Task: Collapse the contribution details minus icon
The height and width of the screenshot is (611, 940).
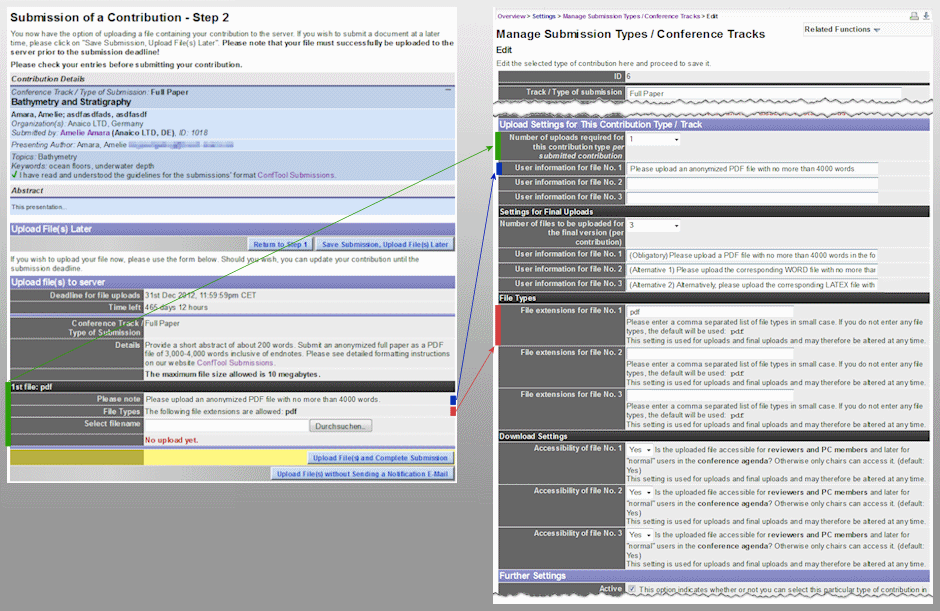Action: (448, 90)
